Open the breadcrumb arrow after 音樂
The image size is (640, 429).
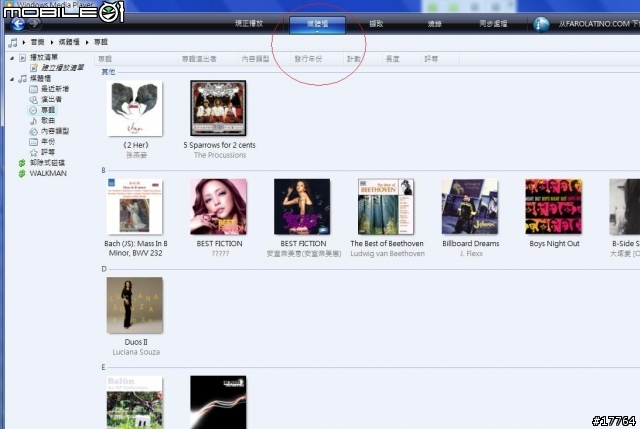pyautogui.click(x=52, y=42)
